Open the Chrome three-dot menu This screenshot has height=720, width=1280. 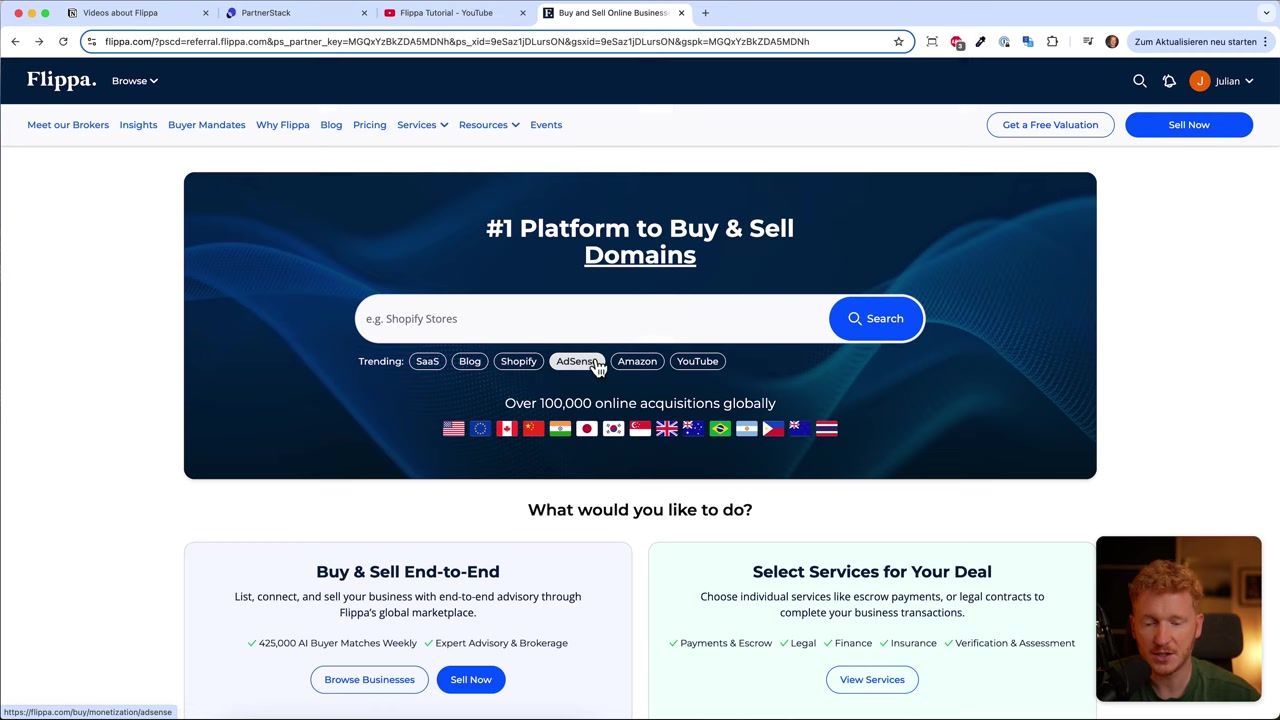pos(1265,41)
